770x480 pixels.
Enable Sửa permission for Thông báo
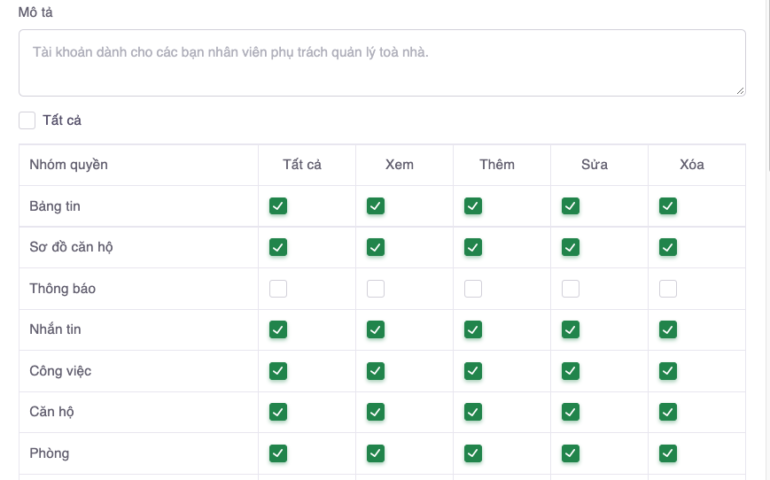click(570, 289)
